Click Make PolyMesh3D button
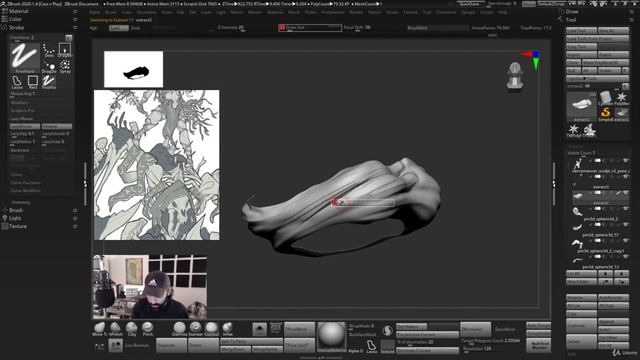640x360 pixels. (605, 62)
